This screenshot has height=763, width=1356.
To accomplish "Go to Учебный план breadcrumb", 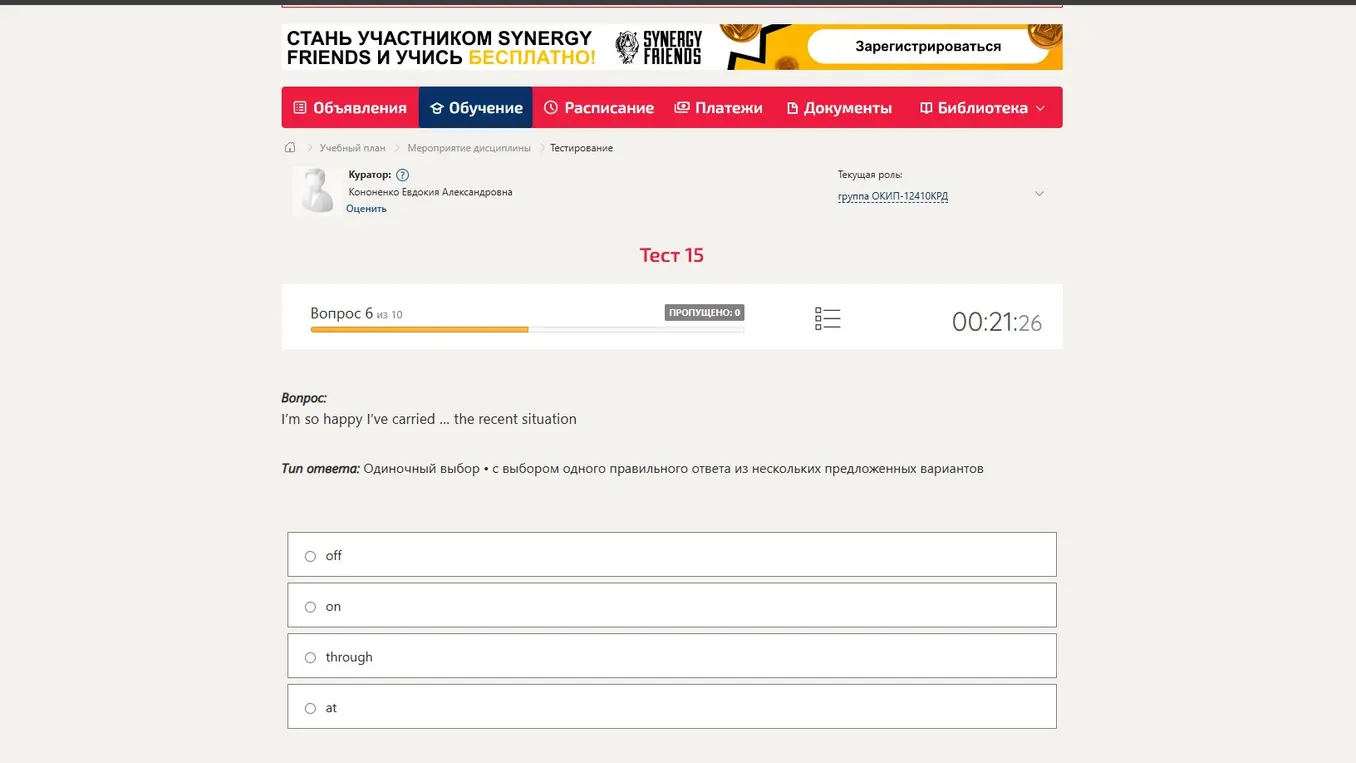I will [x=352, y=148].
